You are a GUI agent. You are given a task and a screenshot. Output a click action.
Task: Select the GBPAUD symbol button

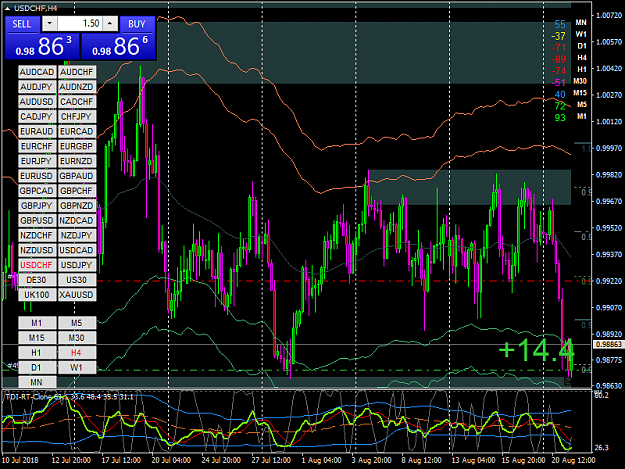pyautogui.click(x=77, y=176)
